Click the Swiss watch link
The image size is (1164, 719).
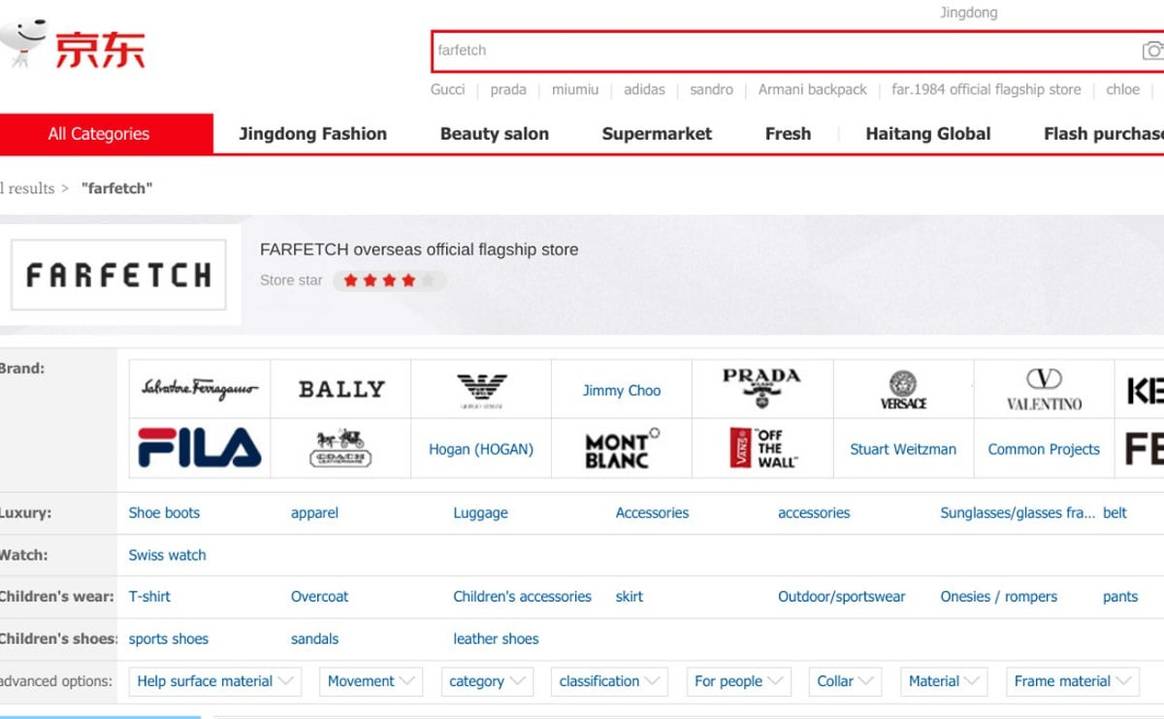tap(167, 555)
